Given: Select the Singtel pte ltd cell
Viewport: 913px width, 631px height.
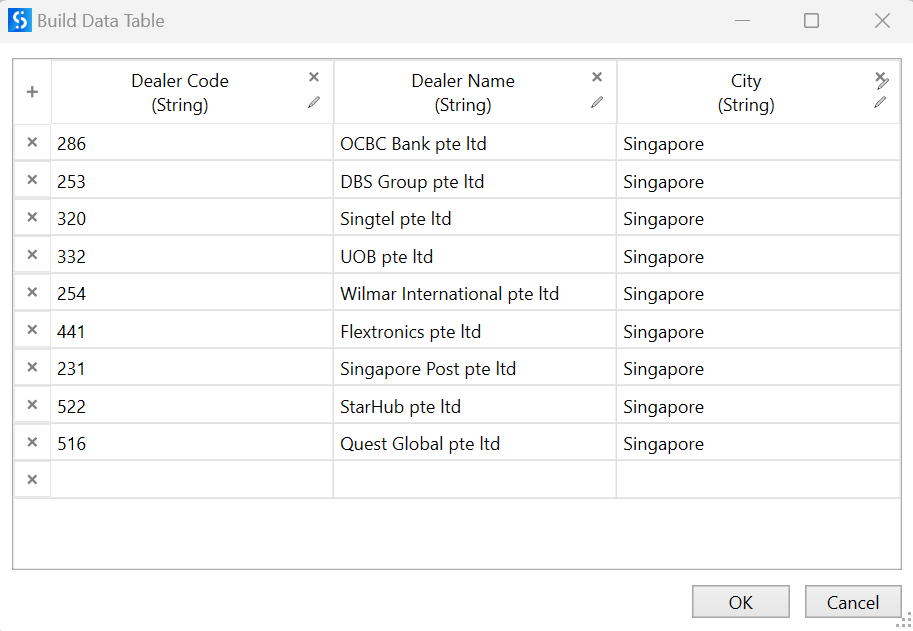Looking at the screenshot, I should click(x=475, y=218).
